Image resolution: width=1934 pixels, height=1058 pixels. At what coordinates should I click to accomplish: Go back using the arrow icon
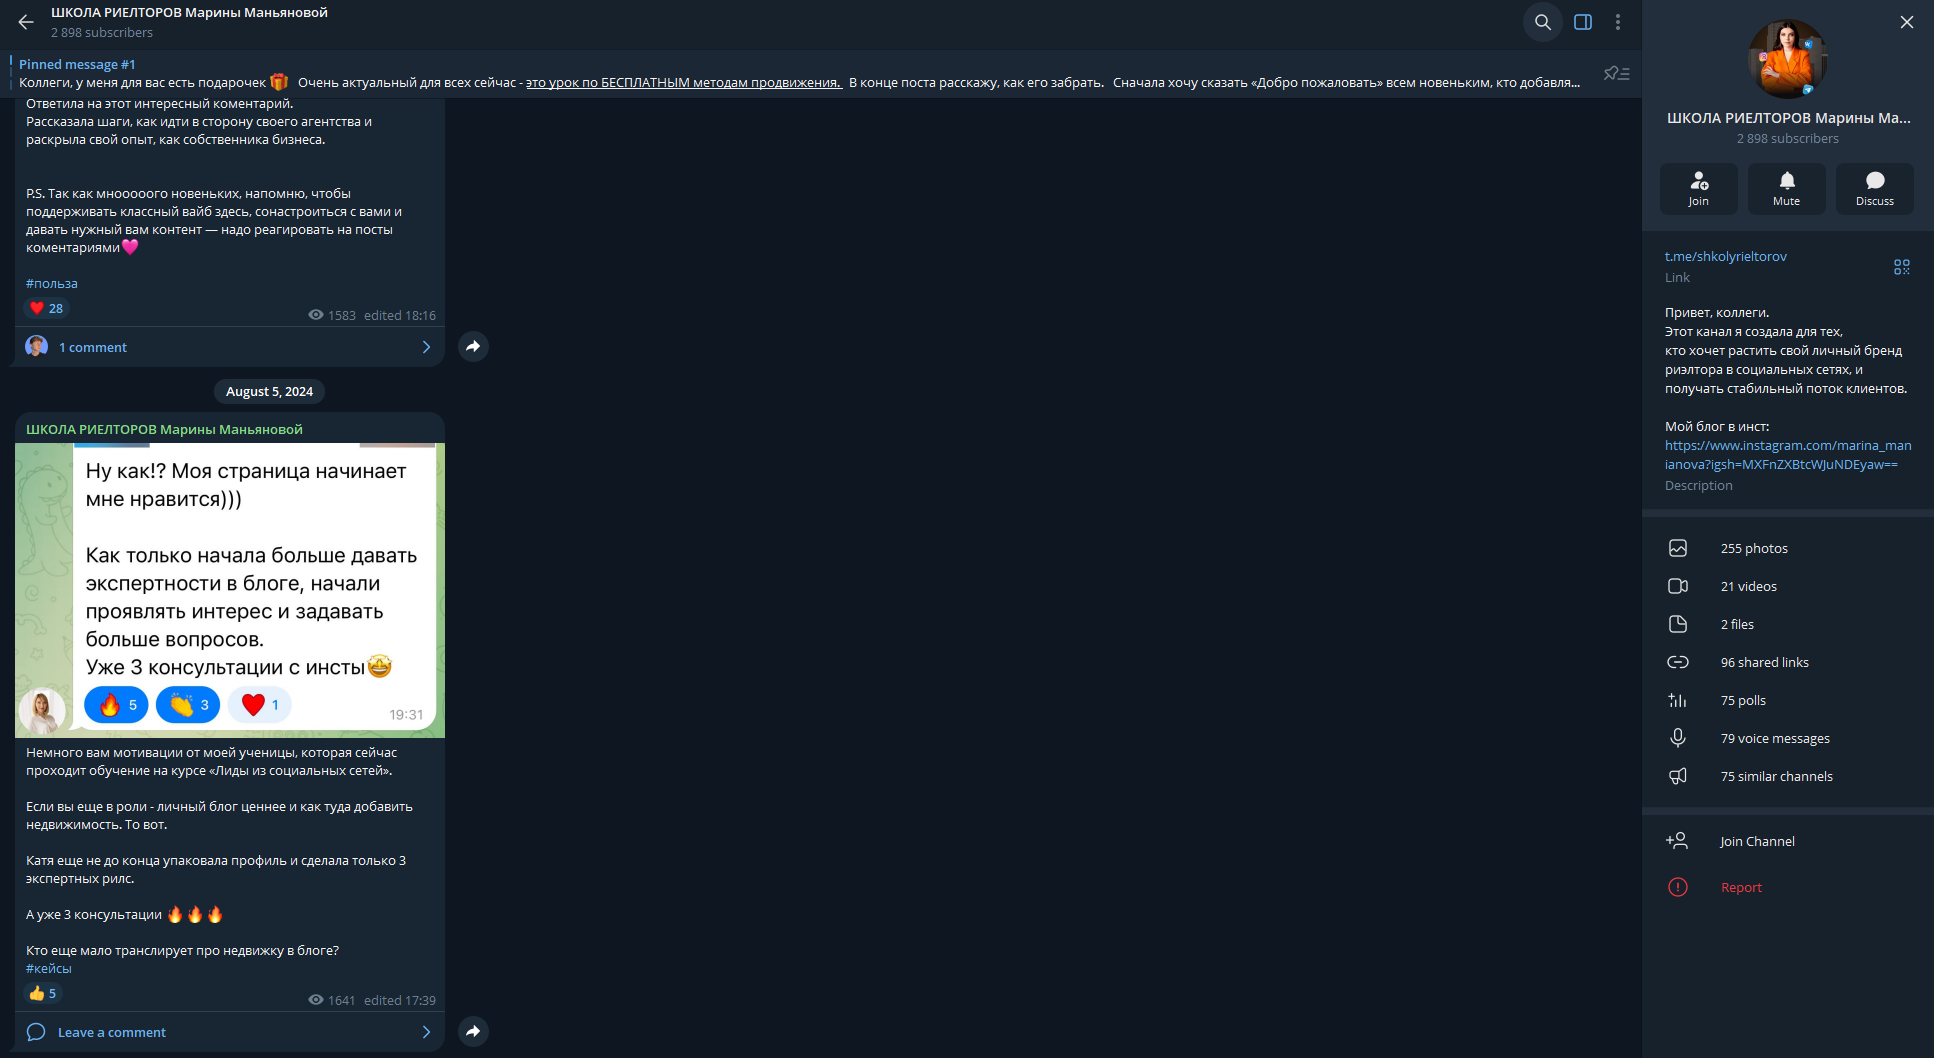26,22
